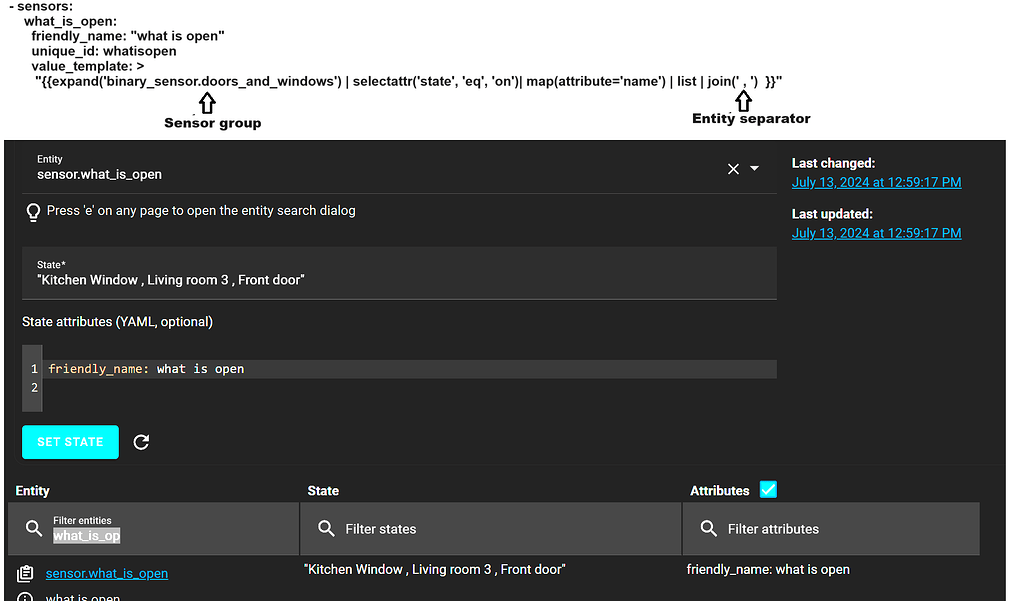Click the lightbulb tip icon
This screenshot has width=1035, height=601.
tap(33, 213)
